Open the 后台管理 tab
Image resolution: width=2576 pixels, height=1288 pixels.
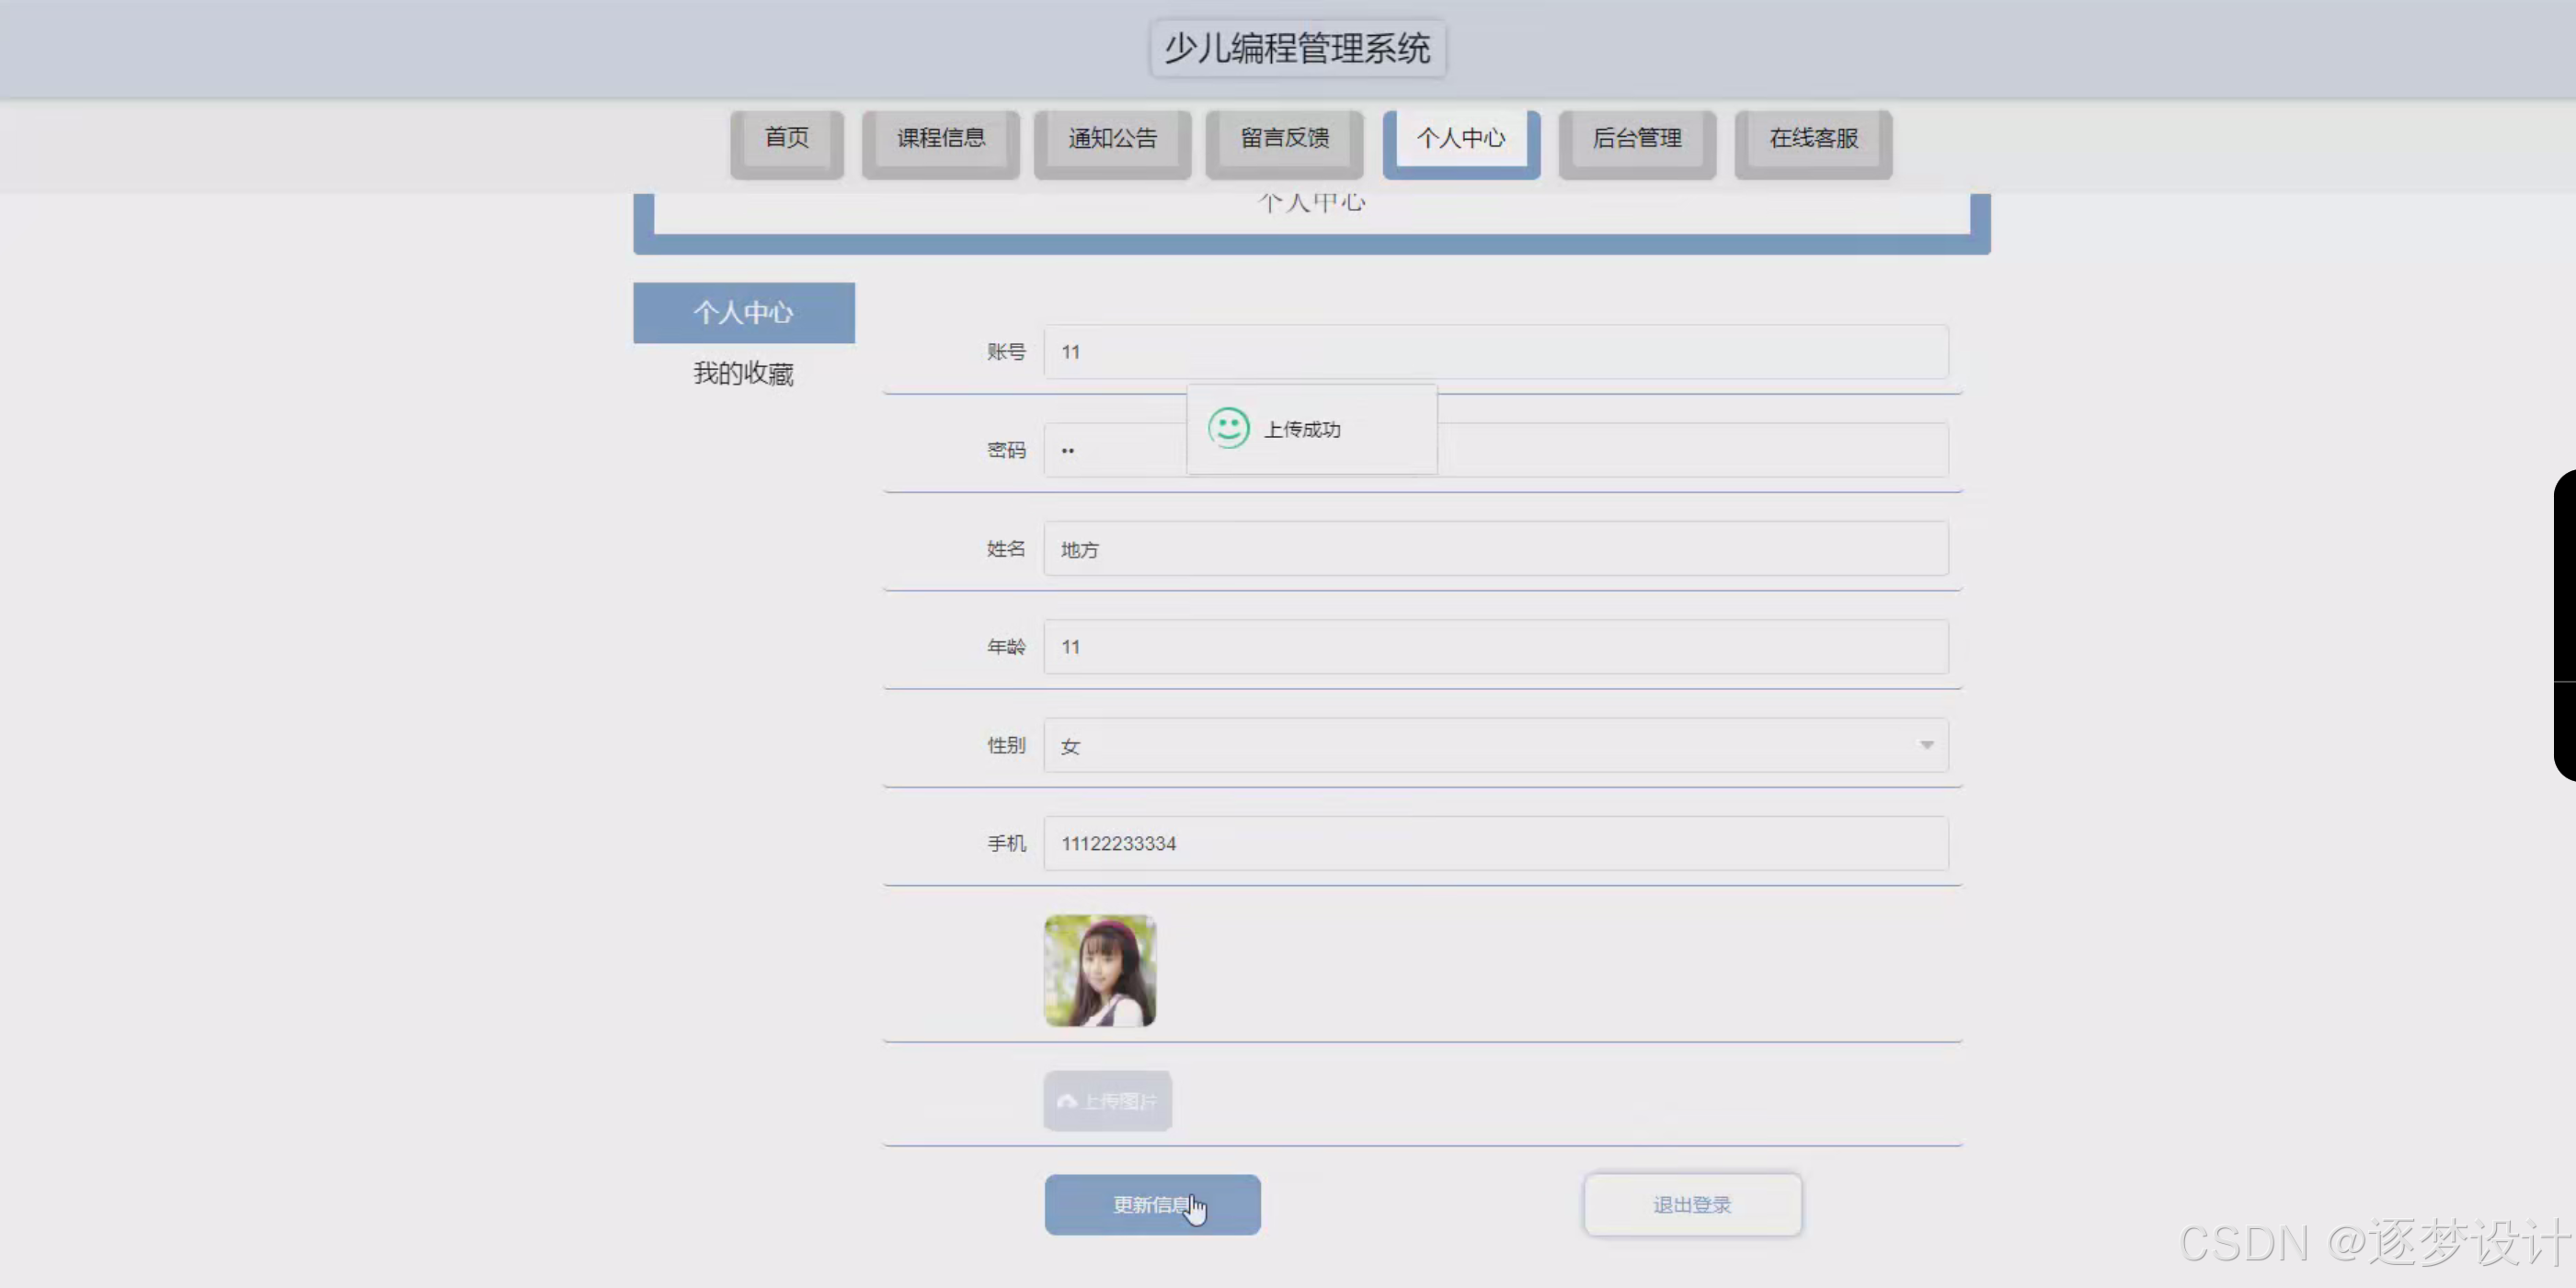coord(1636,139)
